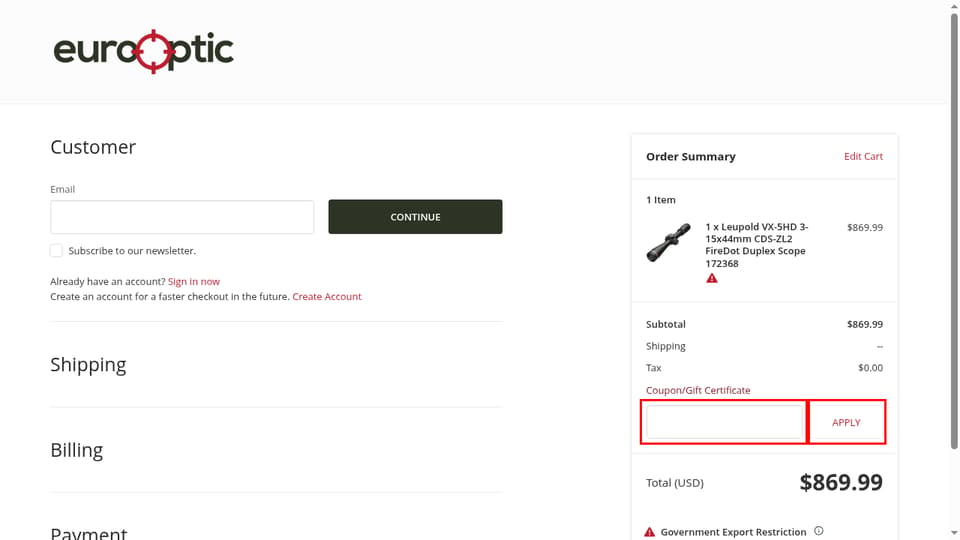Image resolution: width=960 pixels, height=540 pixels.
Task: Click the CONTINUE button
Action: coord(415,217)
